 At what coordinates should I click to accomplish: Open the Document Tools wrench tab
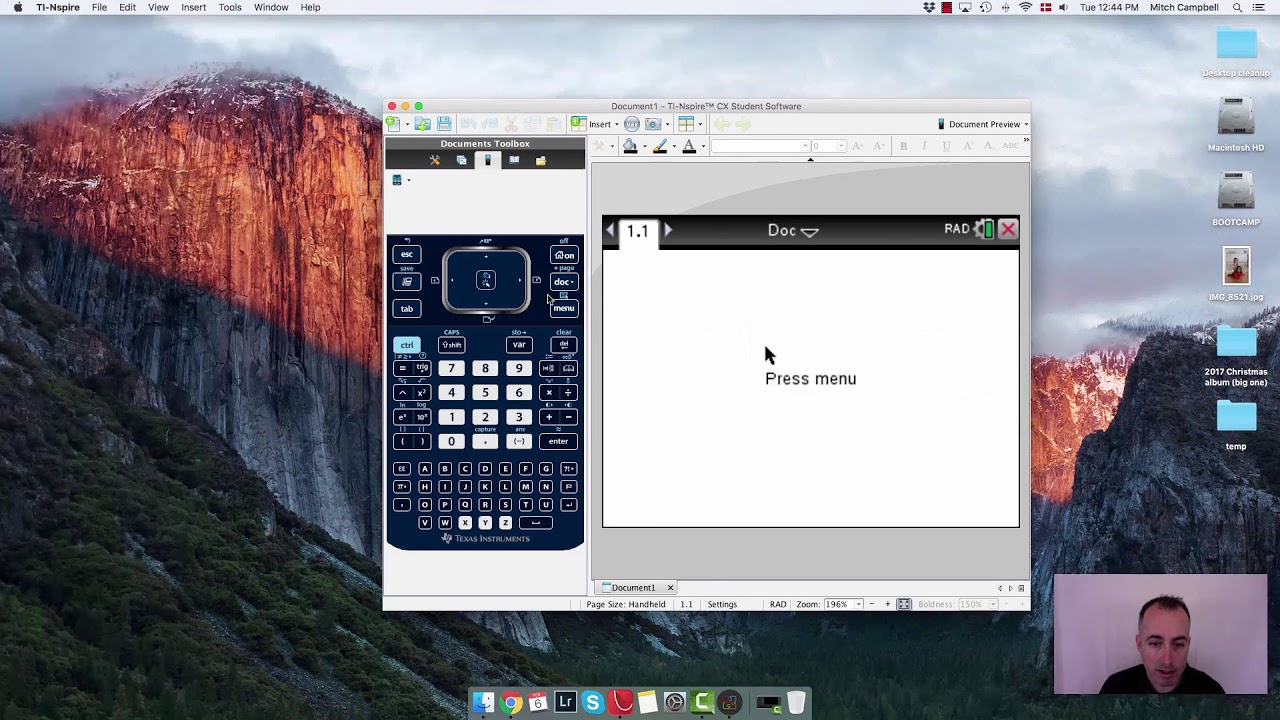point(435,160)
